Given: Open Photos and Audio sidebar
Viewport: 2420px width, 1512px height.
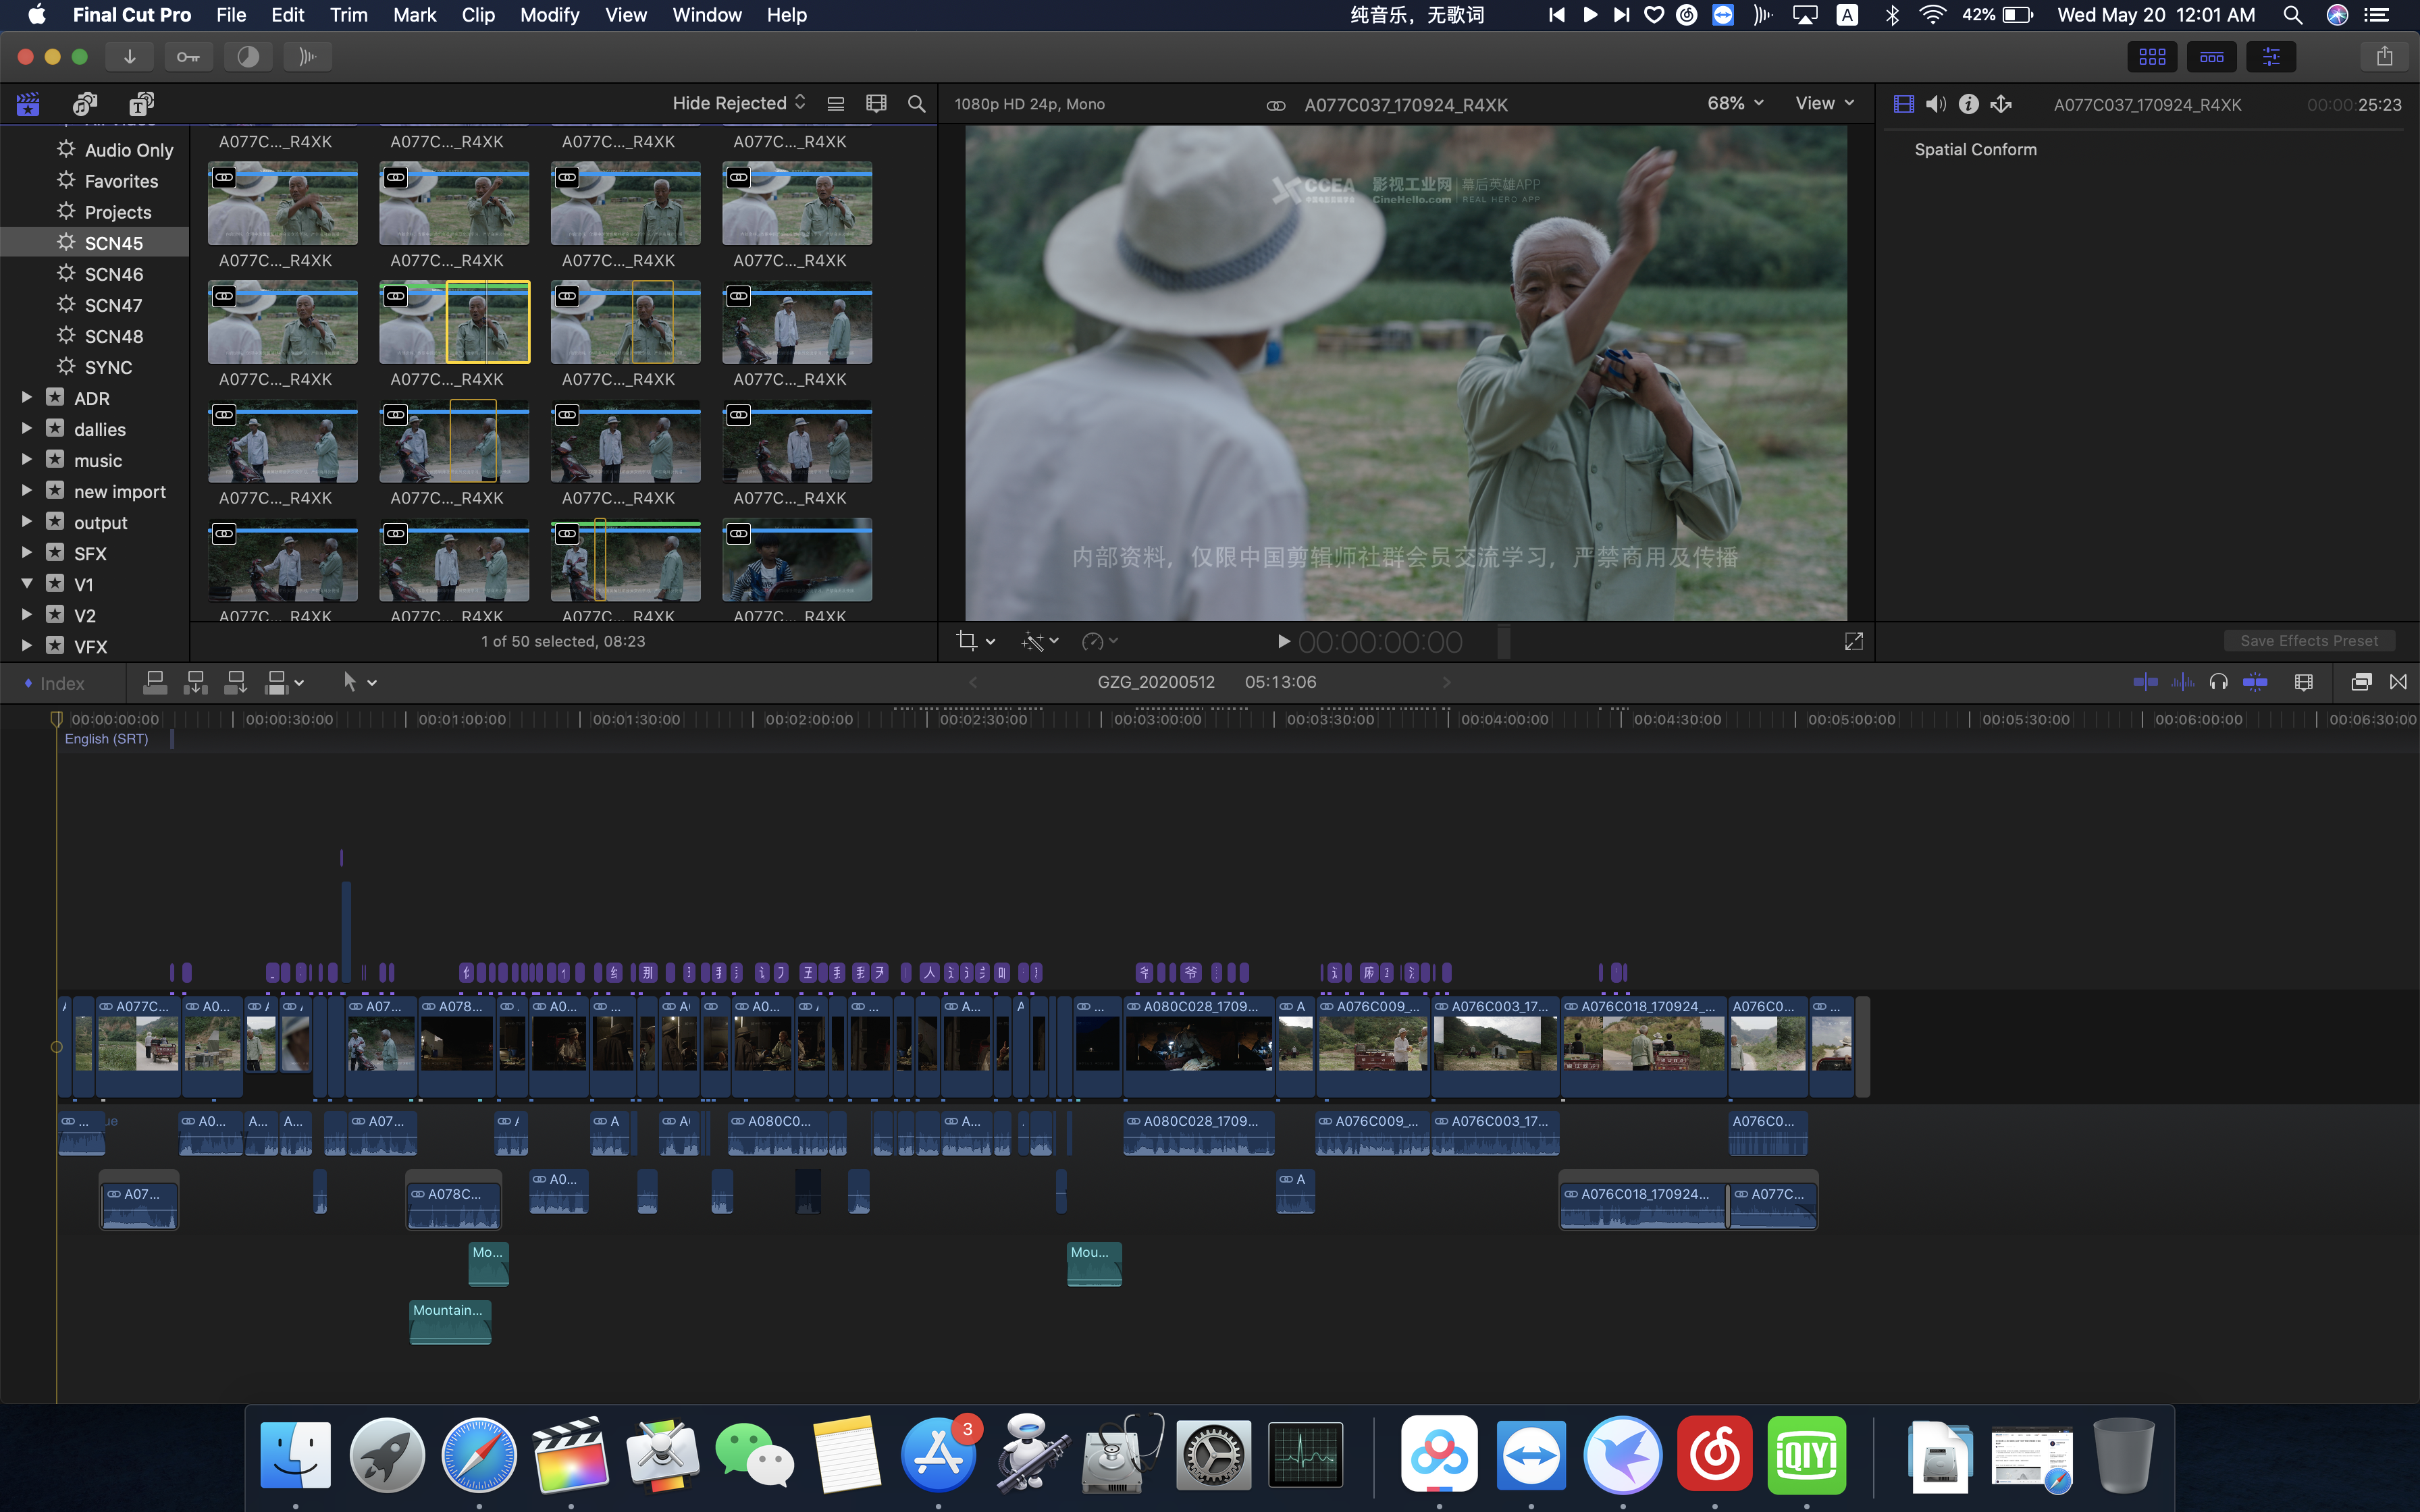Looking at the screenshot, I should tap(85, 104).
